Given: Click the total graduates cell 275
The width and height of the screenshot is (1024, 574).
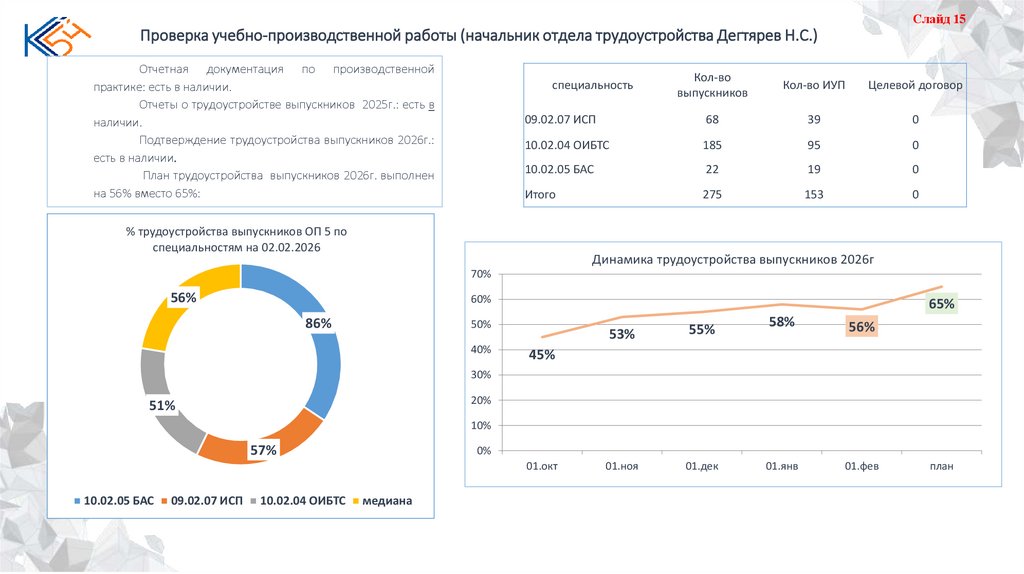Looking at the screenshot, I should point(712,195).
